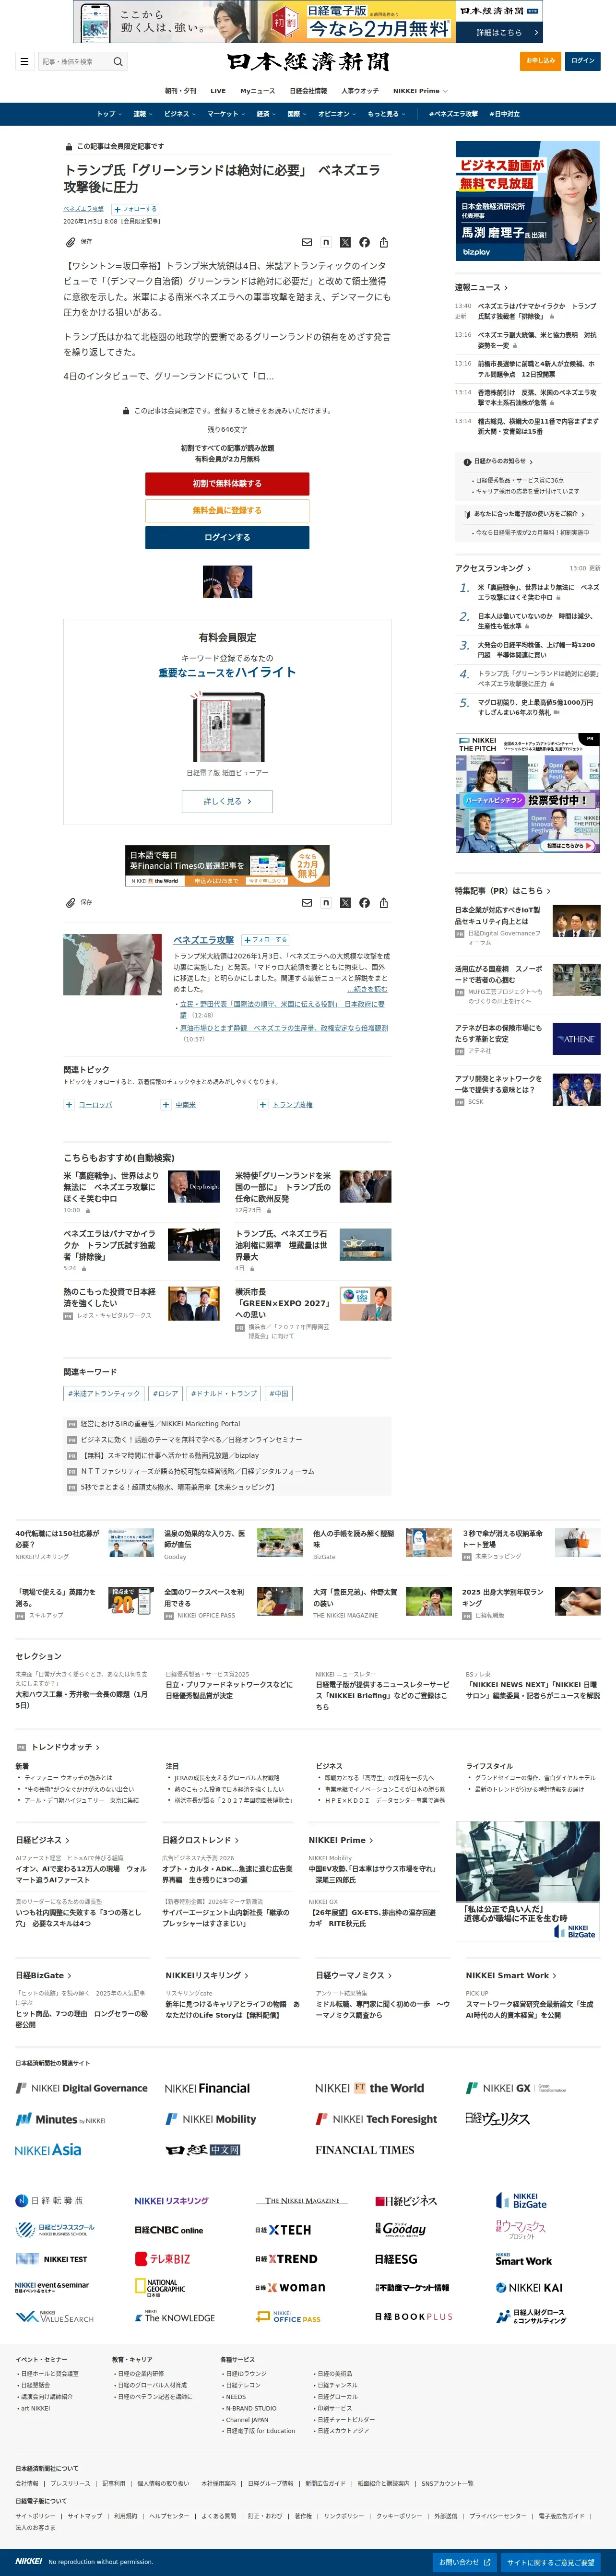Share on X via top icon
Screen dimensions: 616x2576
(x=345, y=242)
